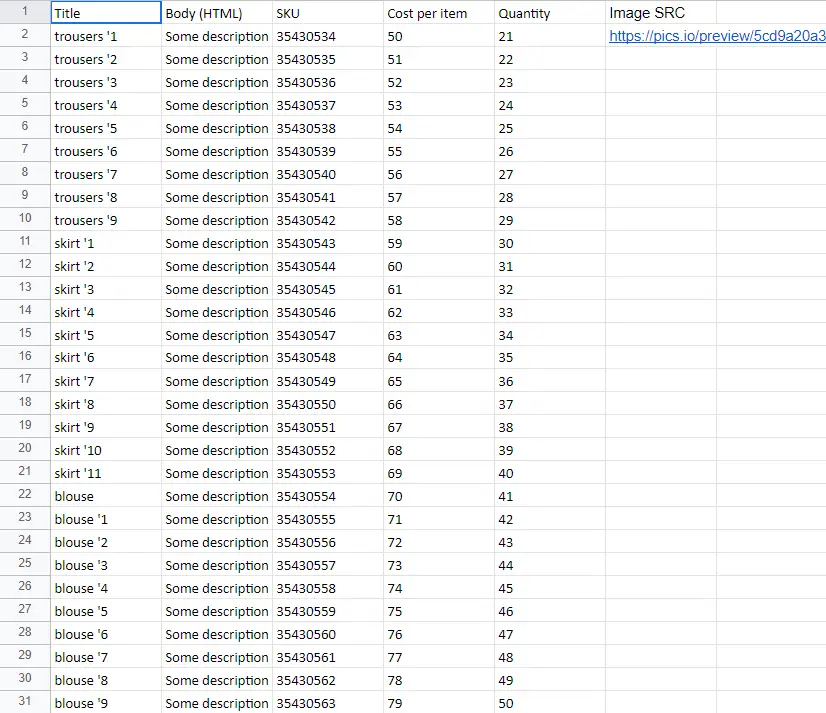This screenshot has height=713, width=826.
Task: Click the cell blouse '9
Action: [x=106, y=703]
